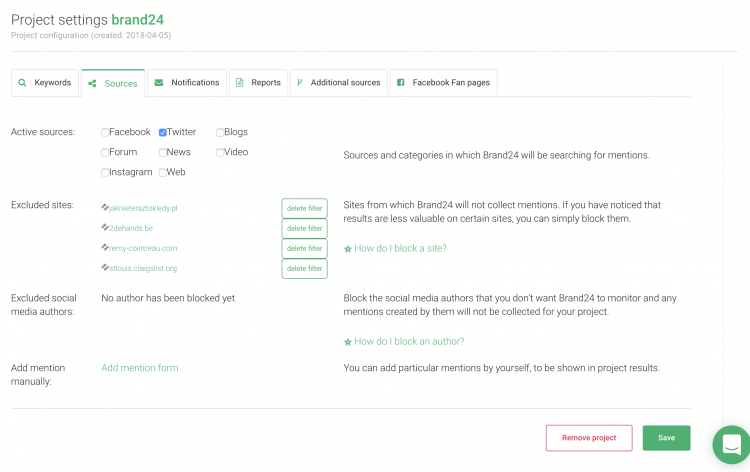Click the 'Excluded sites:' label

point(42,205)
